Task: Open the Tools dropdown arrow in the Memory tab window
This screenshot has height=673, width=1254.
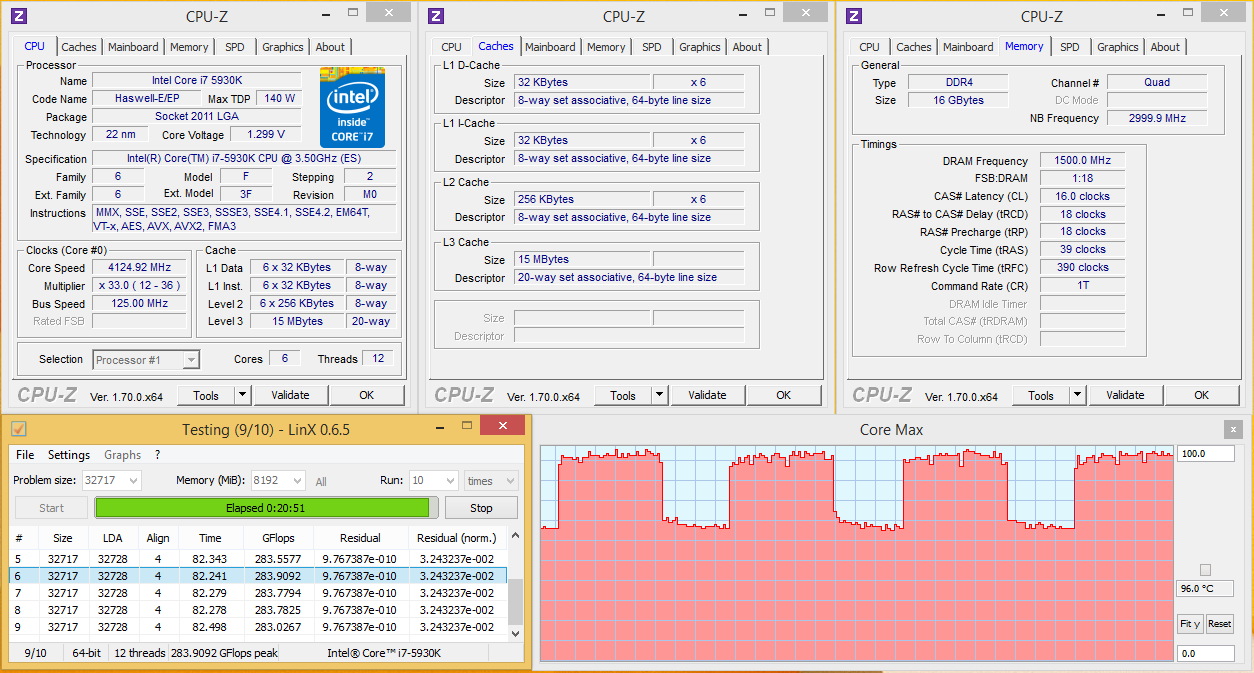Action: pyautogui.click(x=1077, y=395)
